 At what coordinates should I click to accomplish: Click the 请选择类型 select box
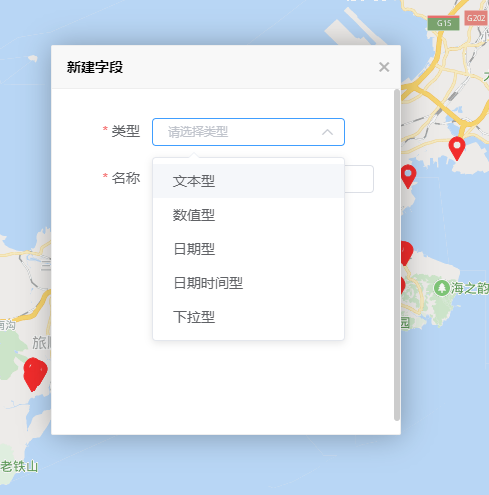[248, 132]
